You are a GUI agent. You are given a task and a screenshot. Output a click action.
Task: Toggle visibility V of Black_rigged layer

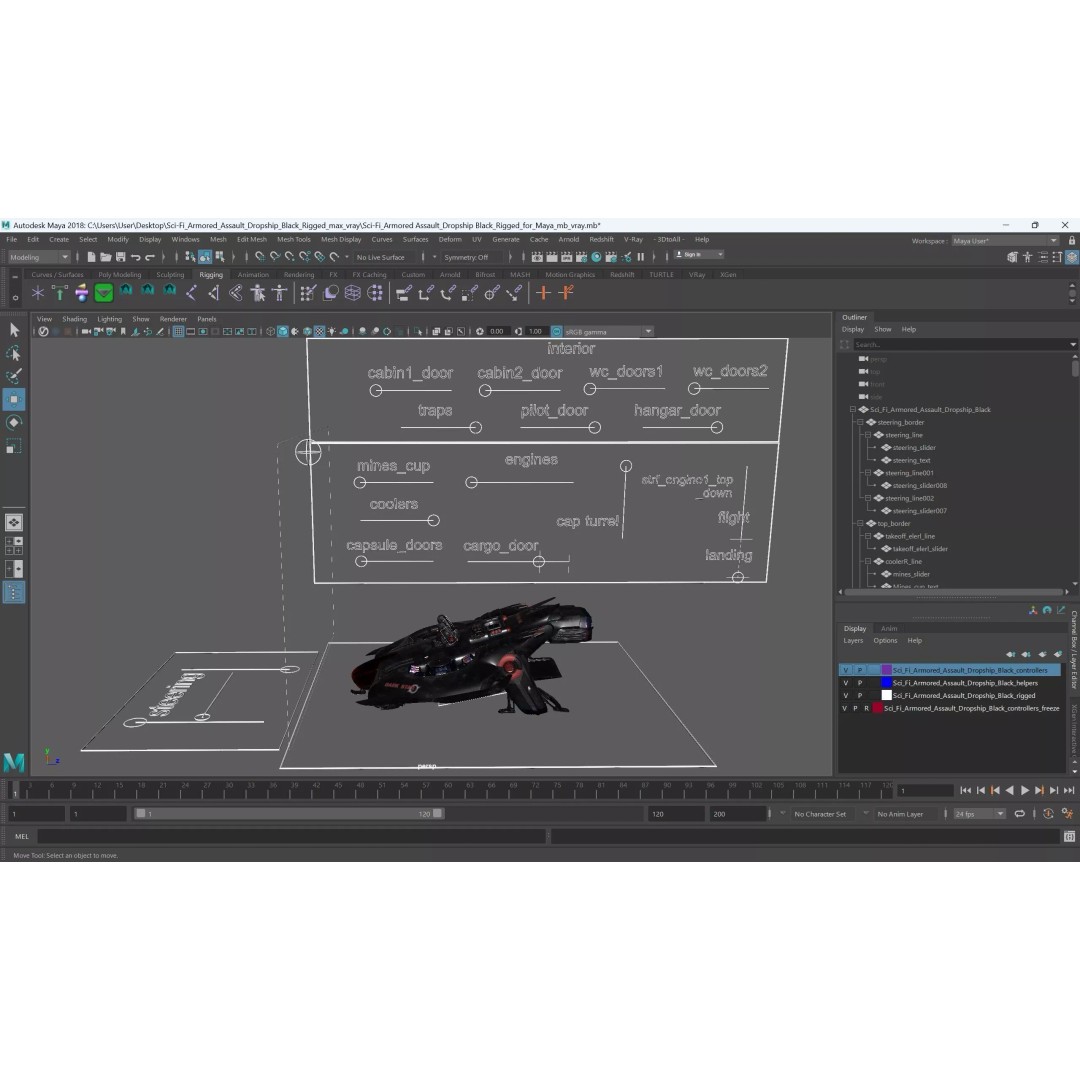tap(846, 696)
